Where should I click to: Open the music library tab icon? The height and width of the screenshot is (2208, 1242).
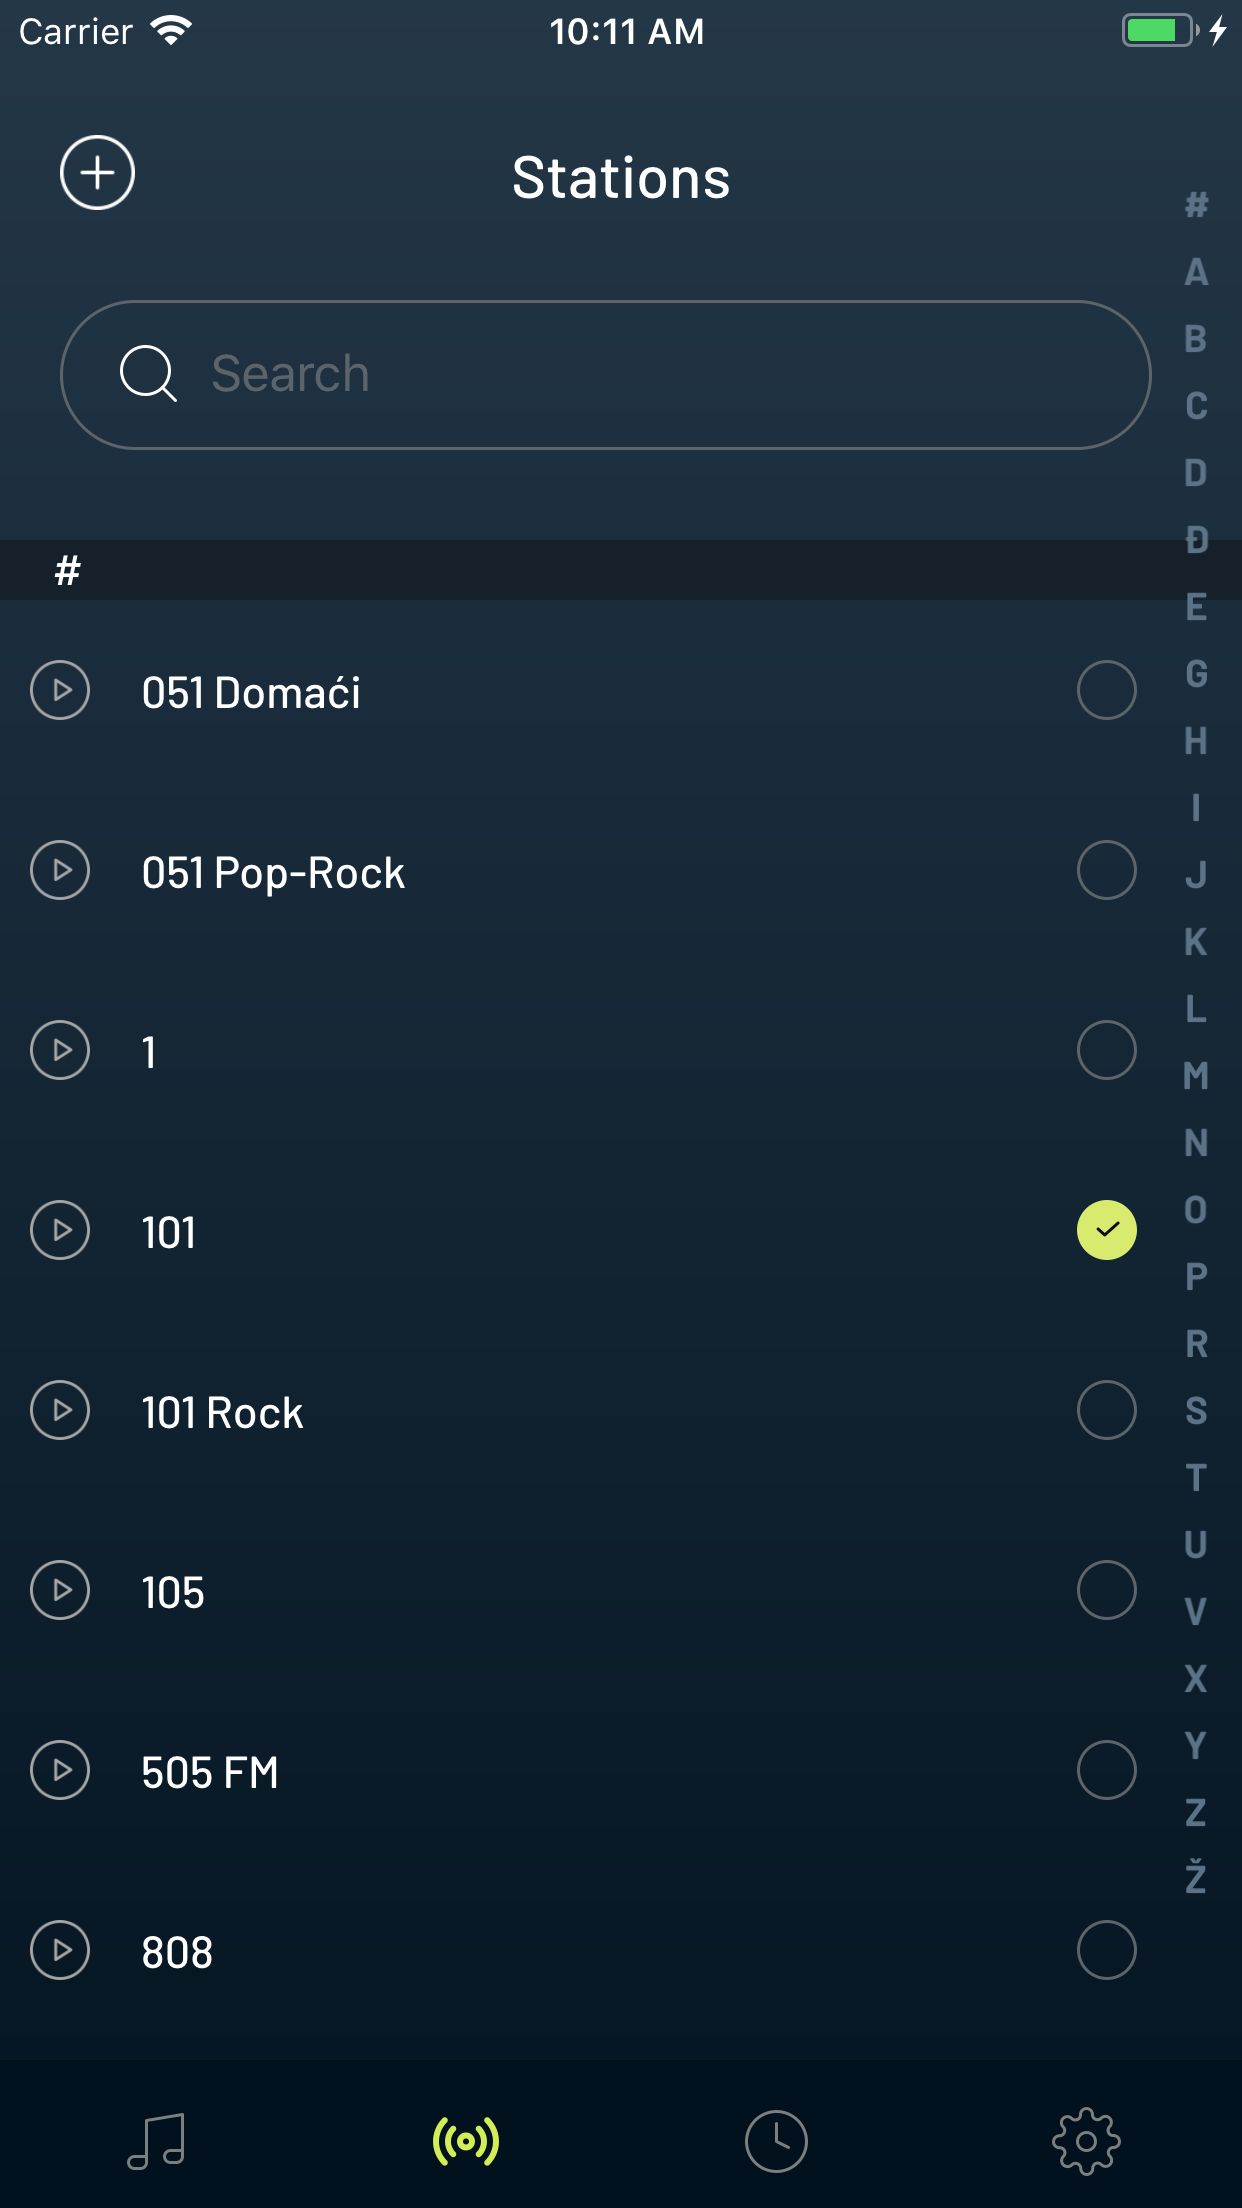(155, 2140)
